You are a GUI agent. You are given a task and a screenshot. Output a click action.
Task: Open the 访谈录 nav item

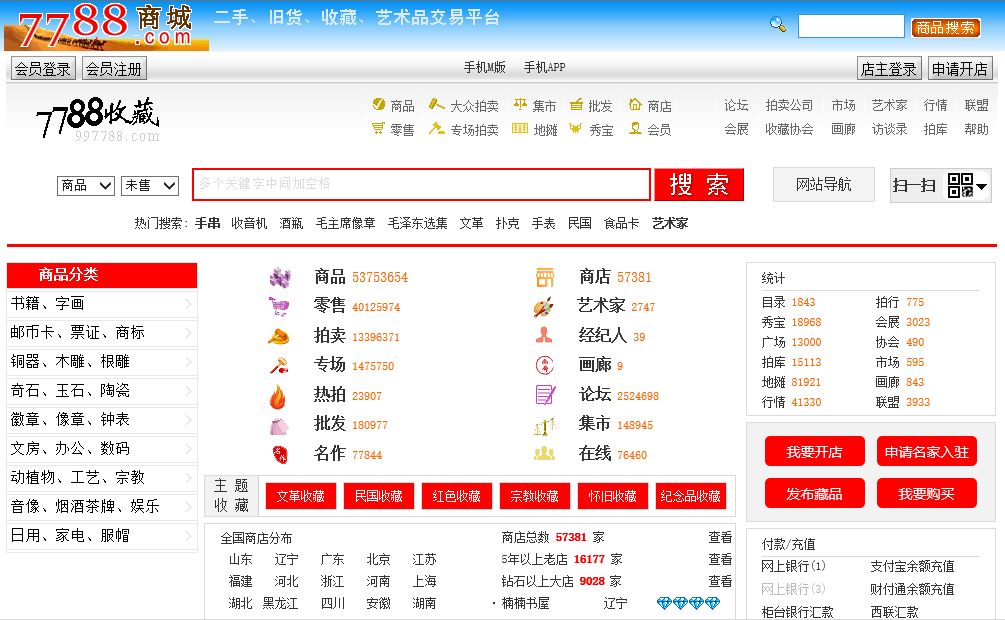coord(889,129)
